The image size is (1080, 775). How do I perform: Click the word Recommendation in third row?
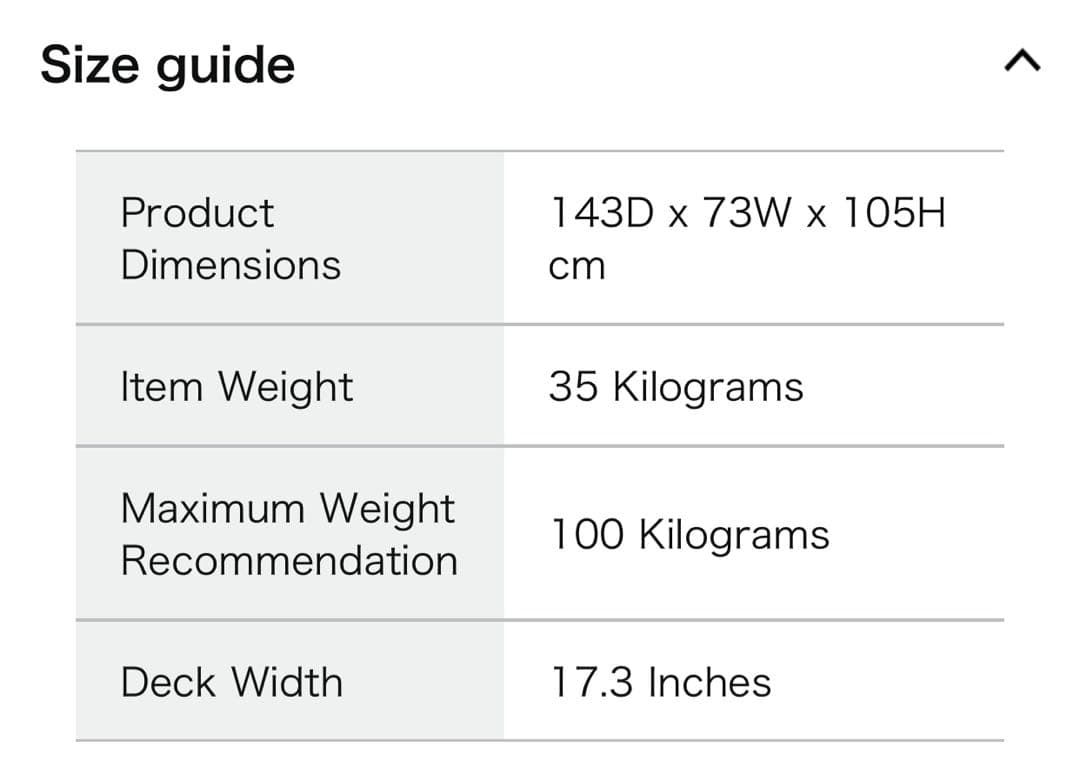tap(289, 560)
